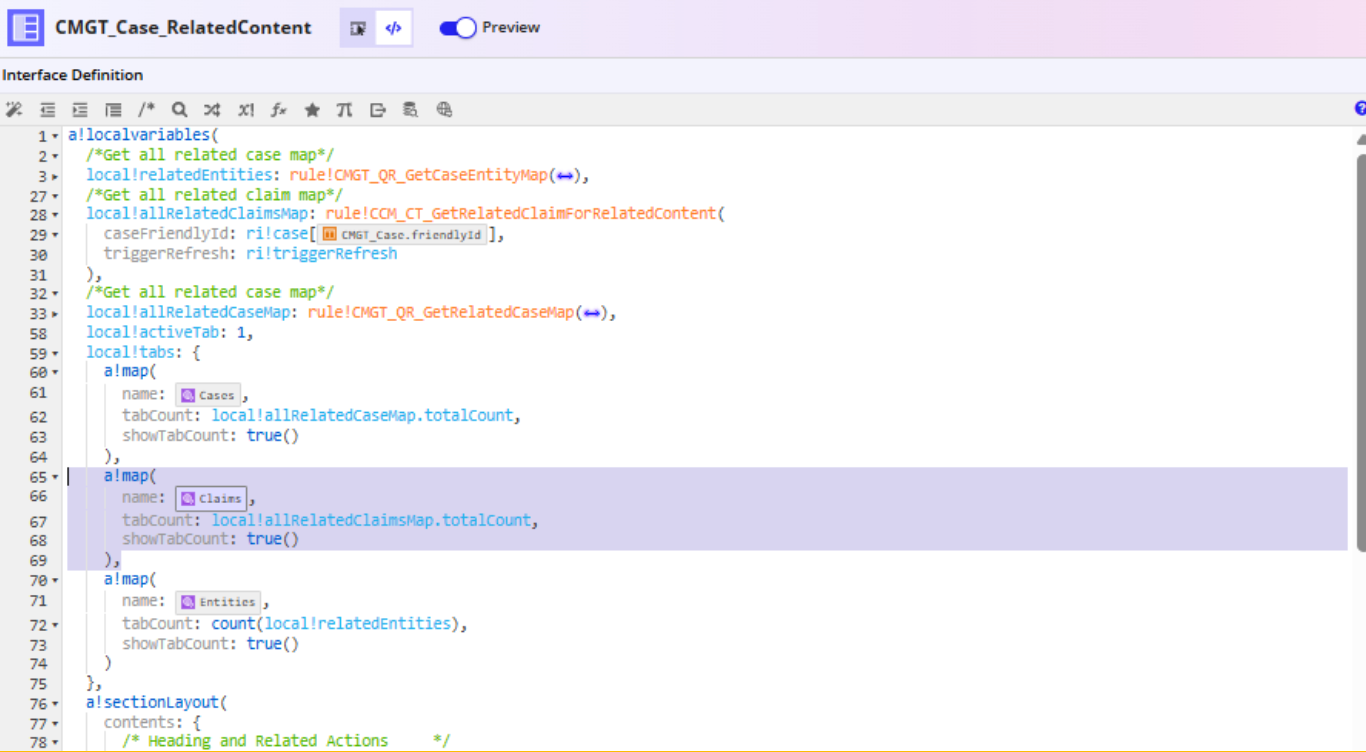
Task: Click the Heading and Related Actions comment
Action: point(286,741)
